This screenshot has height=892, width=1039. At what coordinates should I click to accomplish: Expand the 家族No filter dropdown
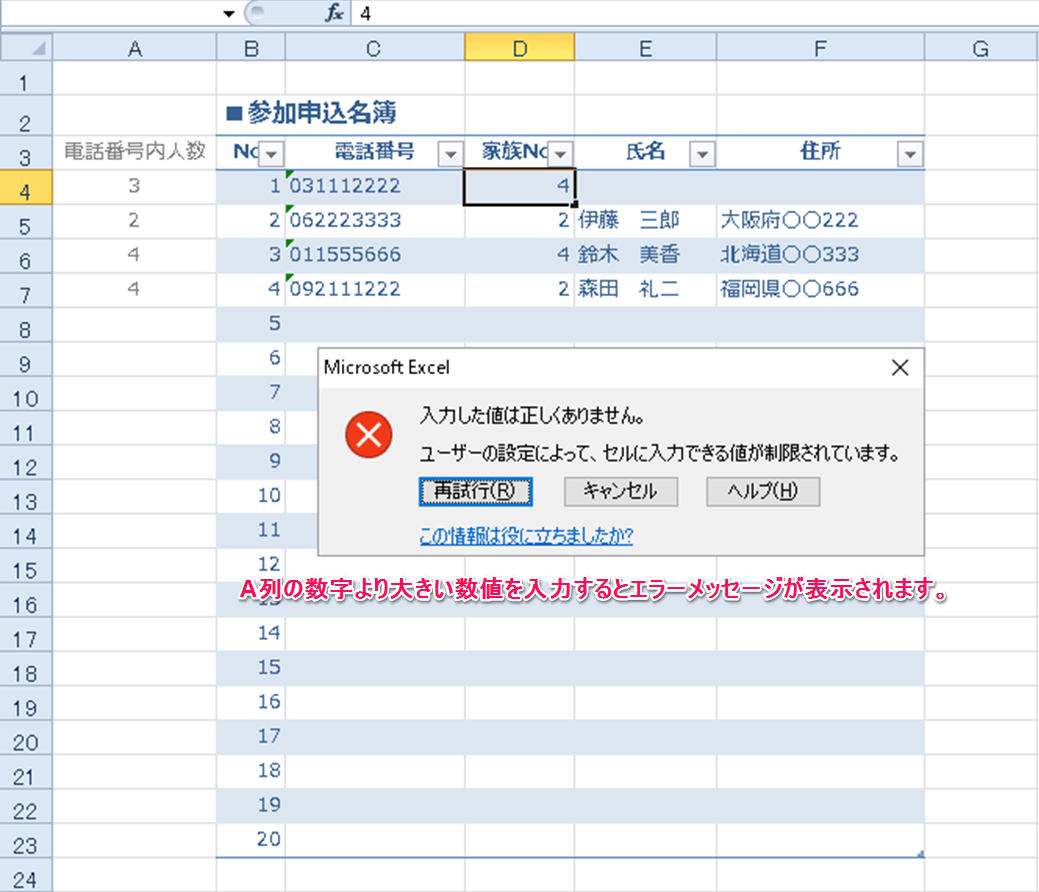point(560,153)
